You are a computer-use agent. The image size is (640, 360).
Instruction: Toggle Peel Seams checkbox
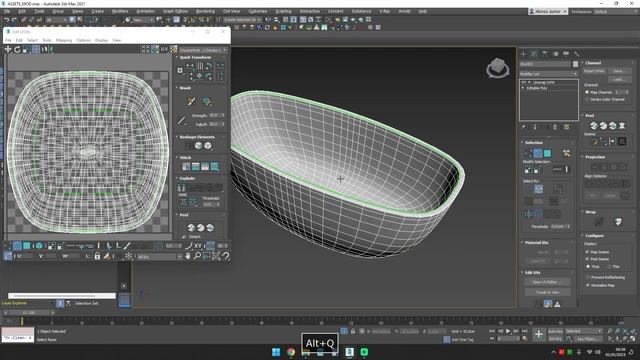587,259
